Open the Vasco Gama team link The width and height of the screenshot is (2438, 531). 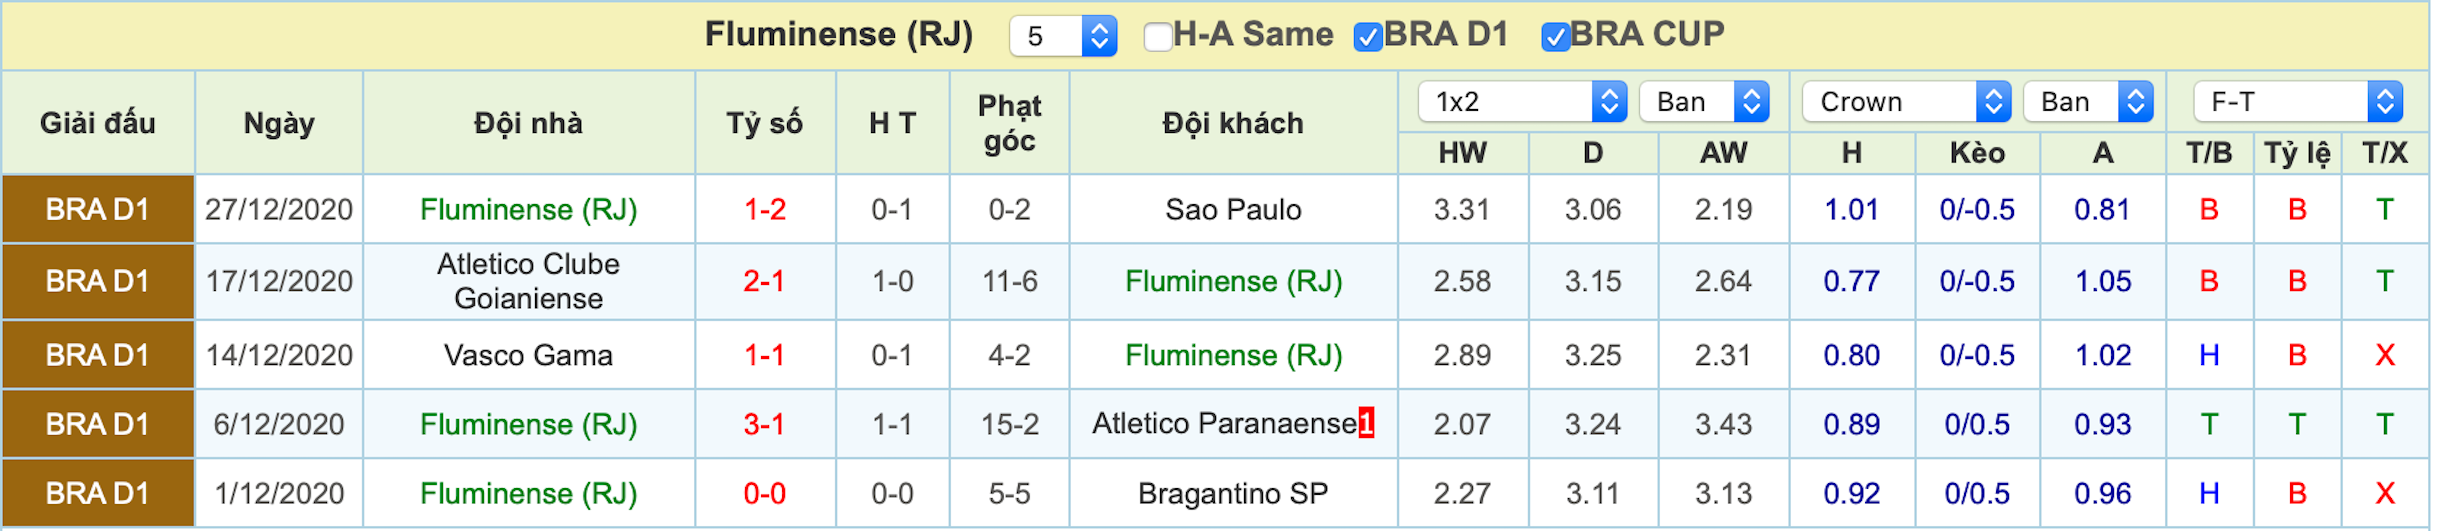click(528, 355)
